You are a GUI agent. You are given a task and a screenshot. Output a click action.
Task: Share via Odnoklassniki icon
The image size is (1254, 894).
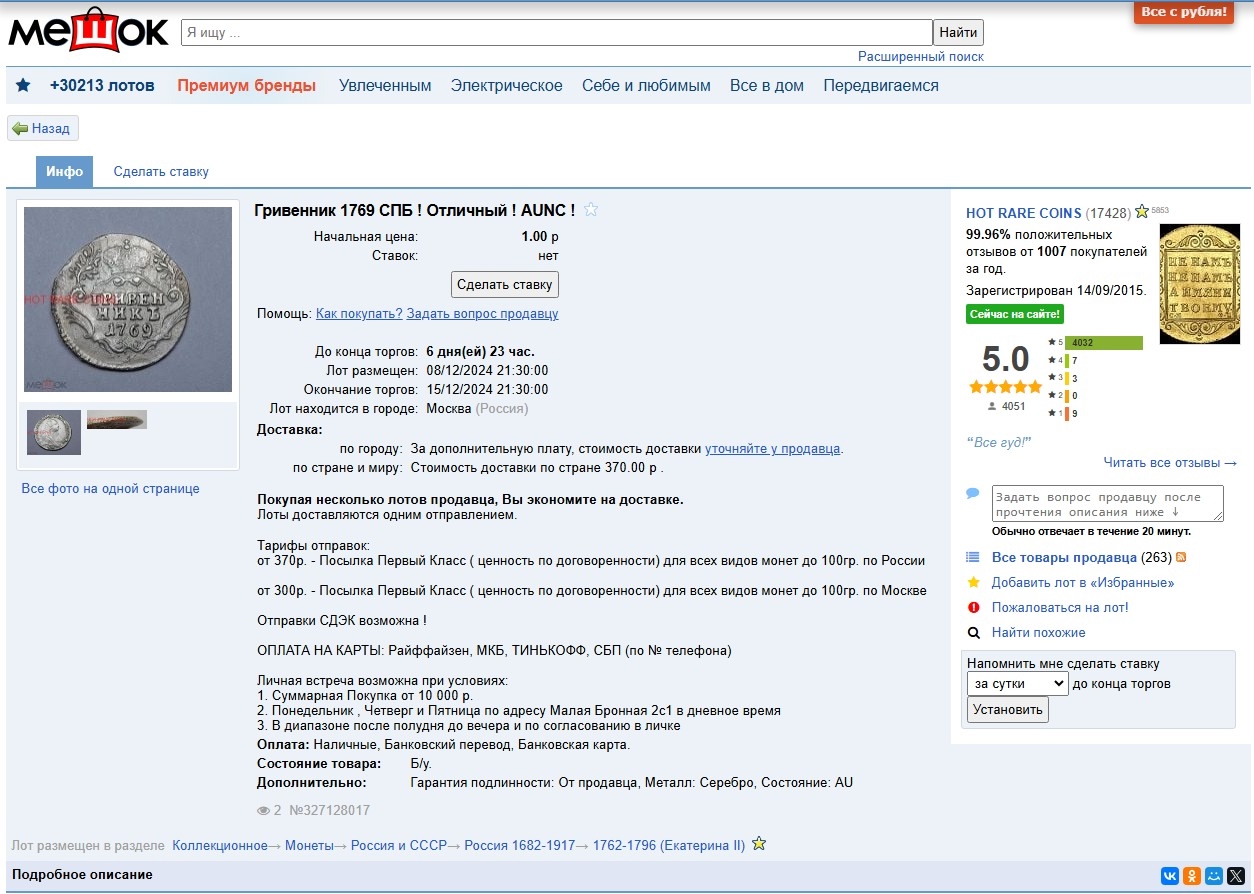pos(1191,876)
